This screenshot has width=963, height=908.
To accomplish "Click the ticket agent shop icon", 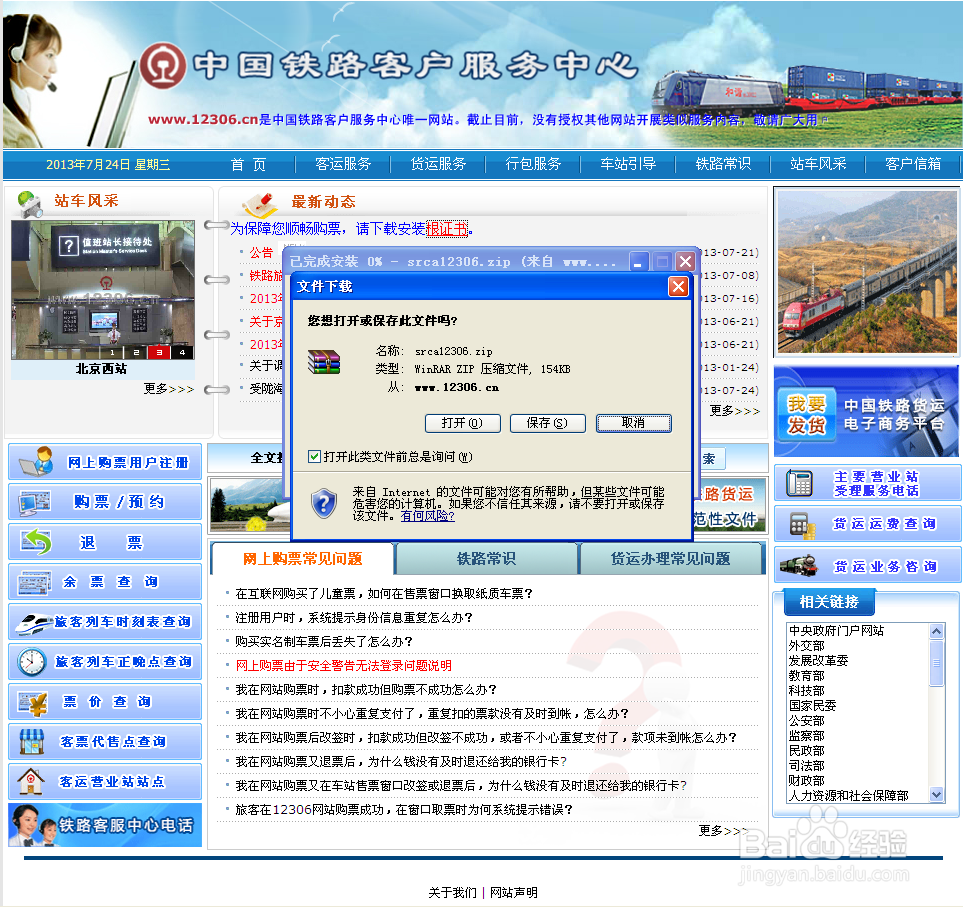I will [x=32, y=742].
